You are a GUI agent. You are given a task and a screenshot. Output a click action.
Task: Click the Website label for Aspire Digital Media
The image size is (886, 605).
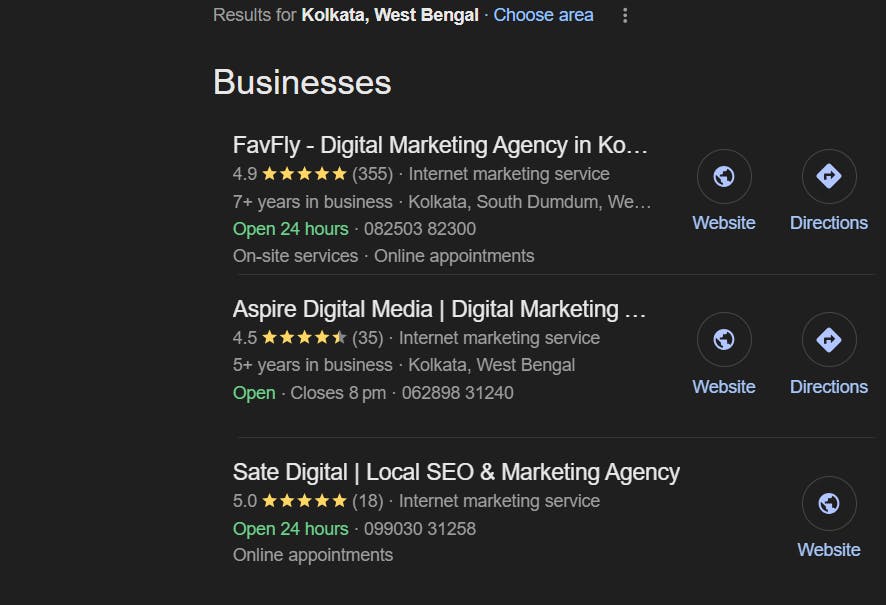point(724,387)
